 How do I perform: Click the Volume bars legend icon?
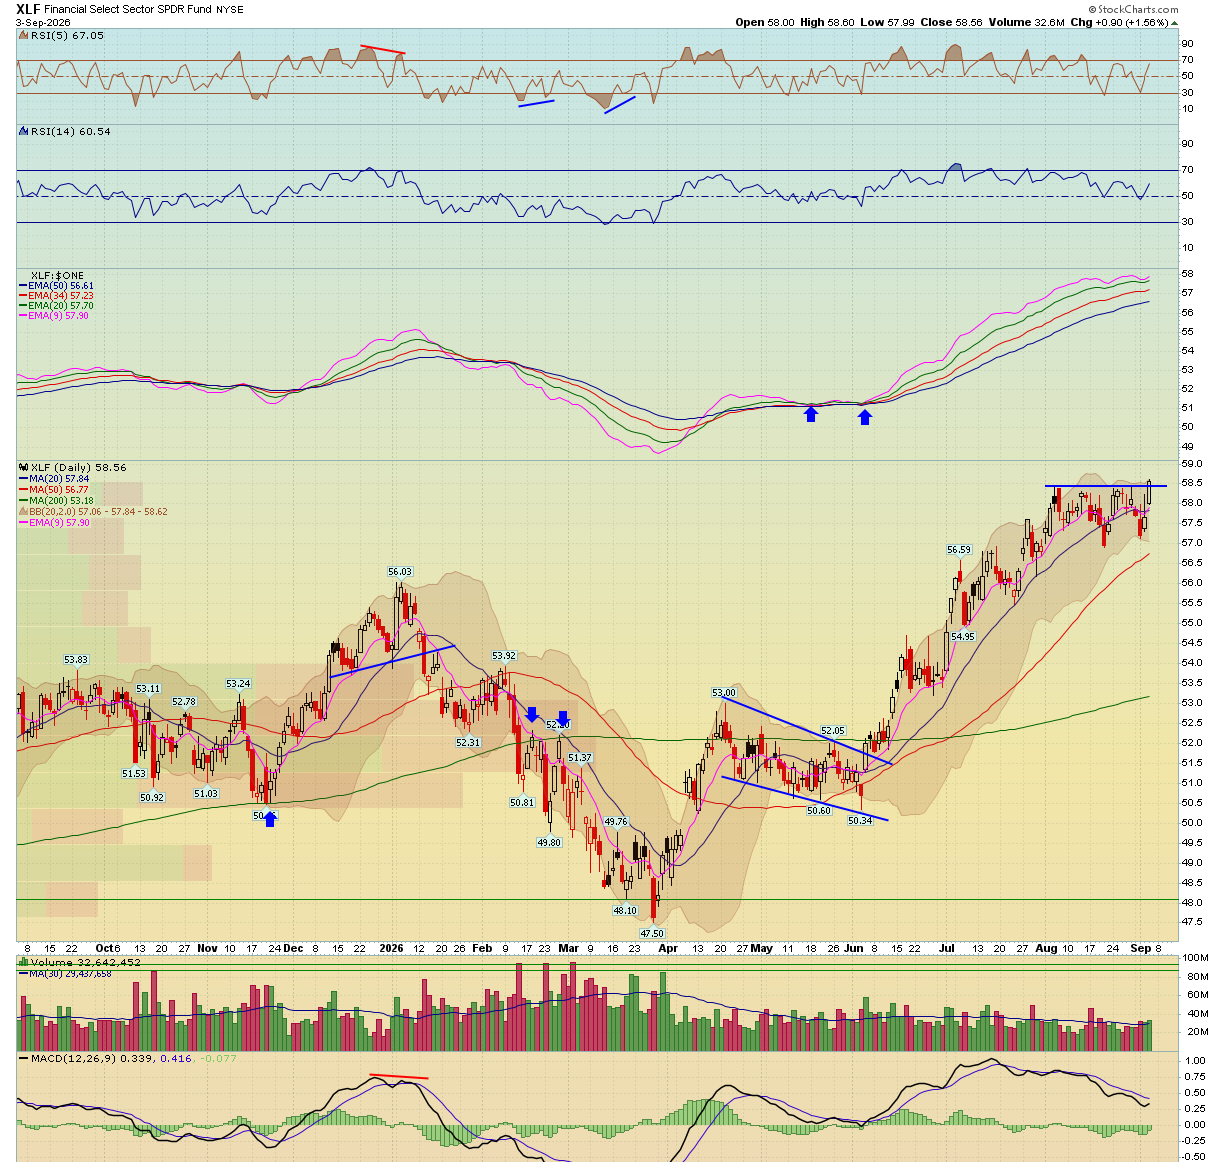pyautogui.click(x=23, y=962)
